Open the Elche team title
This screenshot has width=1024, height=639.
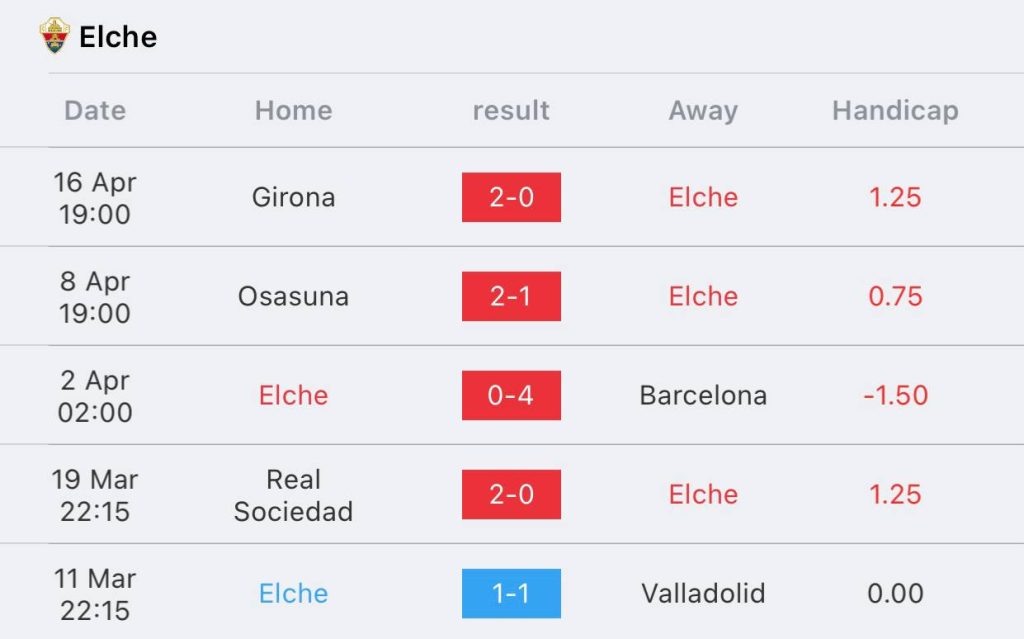(x=118, y=37)
